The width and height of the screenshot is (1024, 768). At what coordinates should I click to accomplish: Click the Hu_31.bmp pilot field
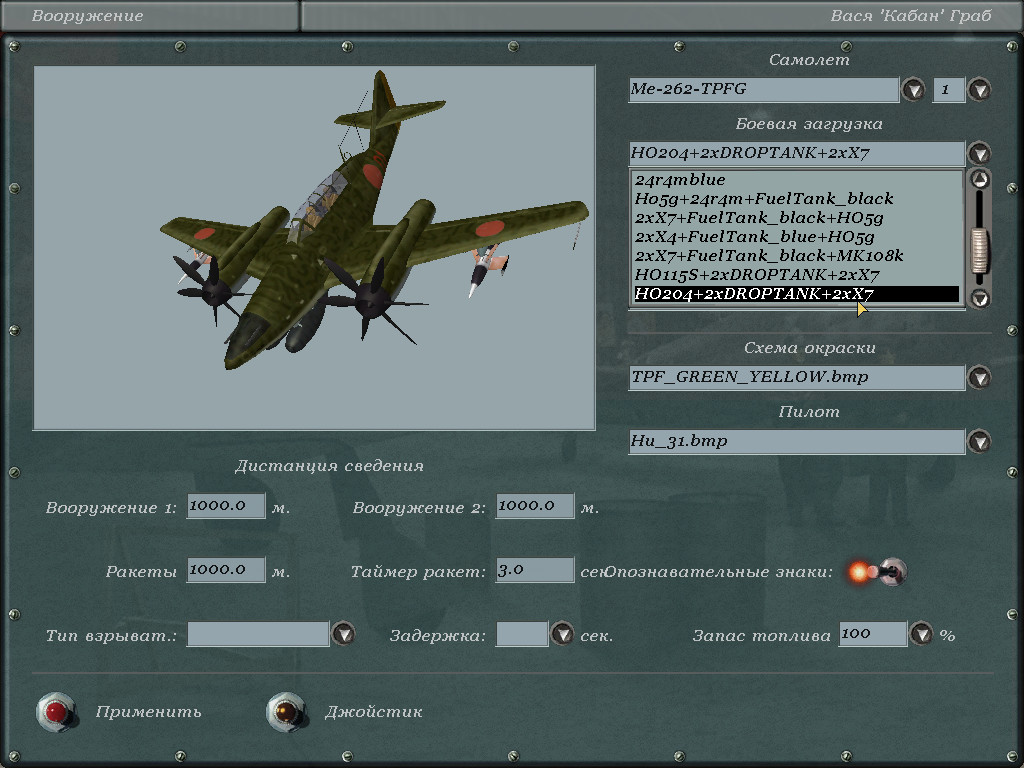797,441
